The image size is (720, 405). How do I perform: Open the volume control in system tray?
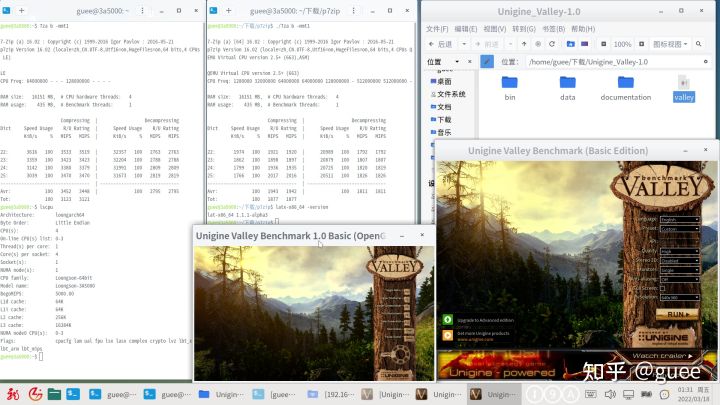(610, 394)
